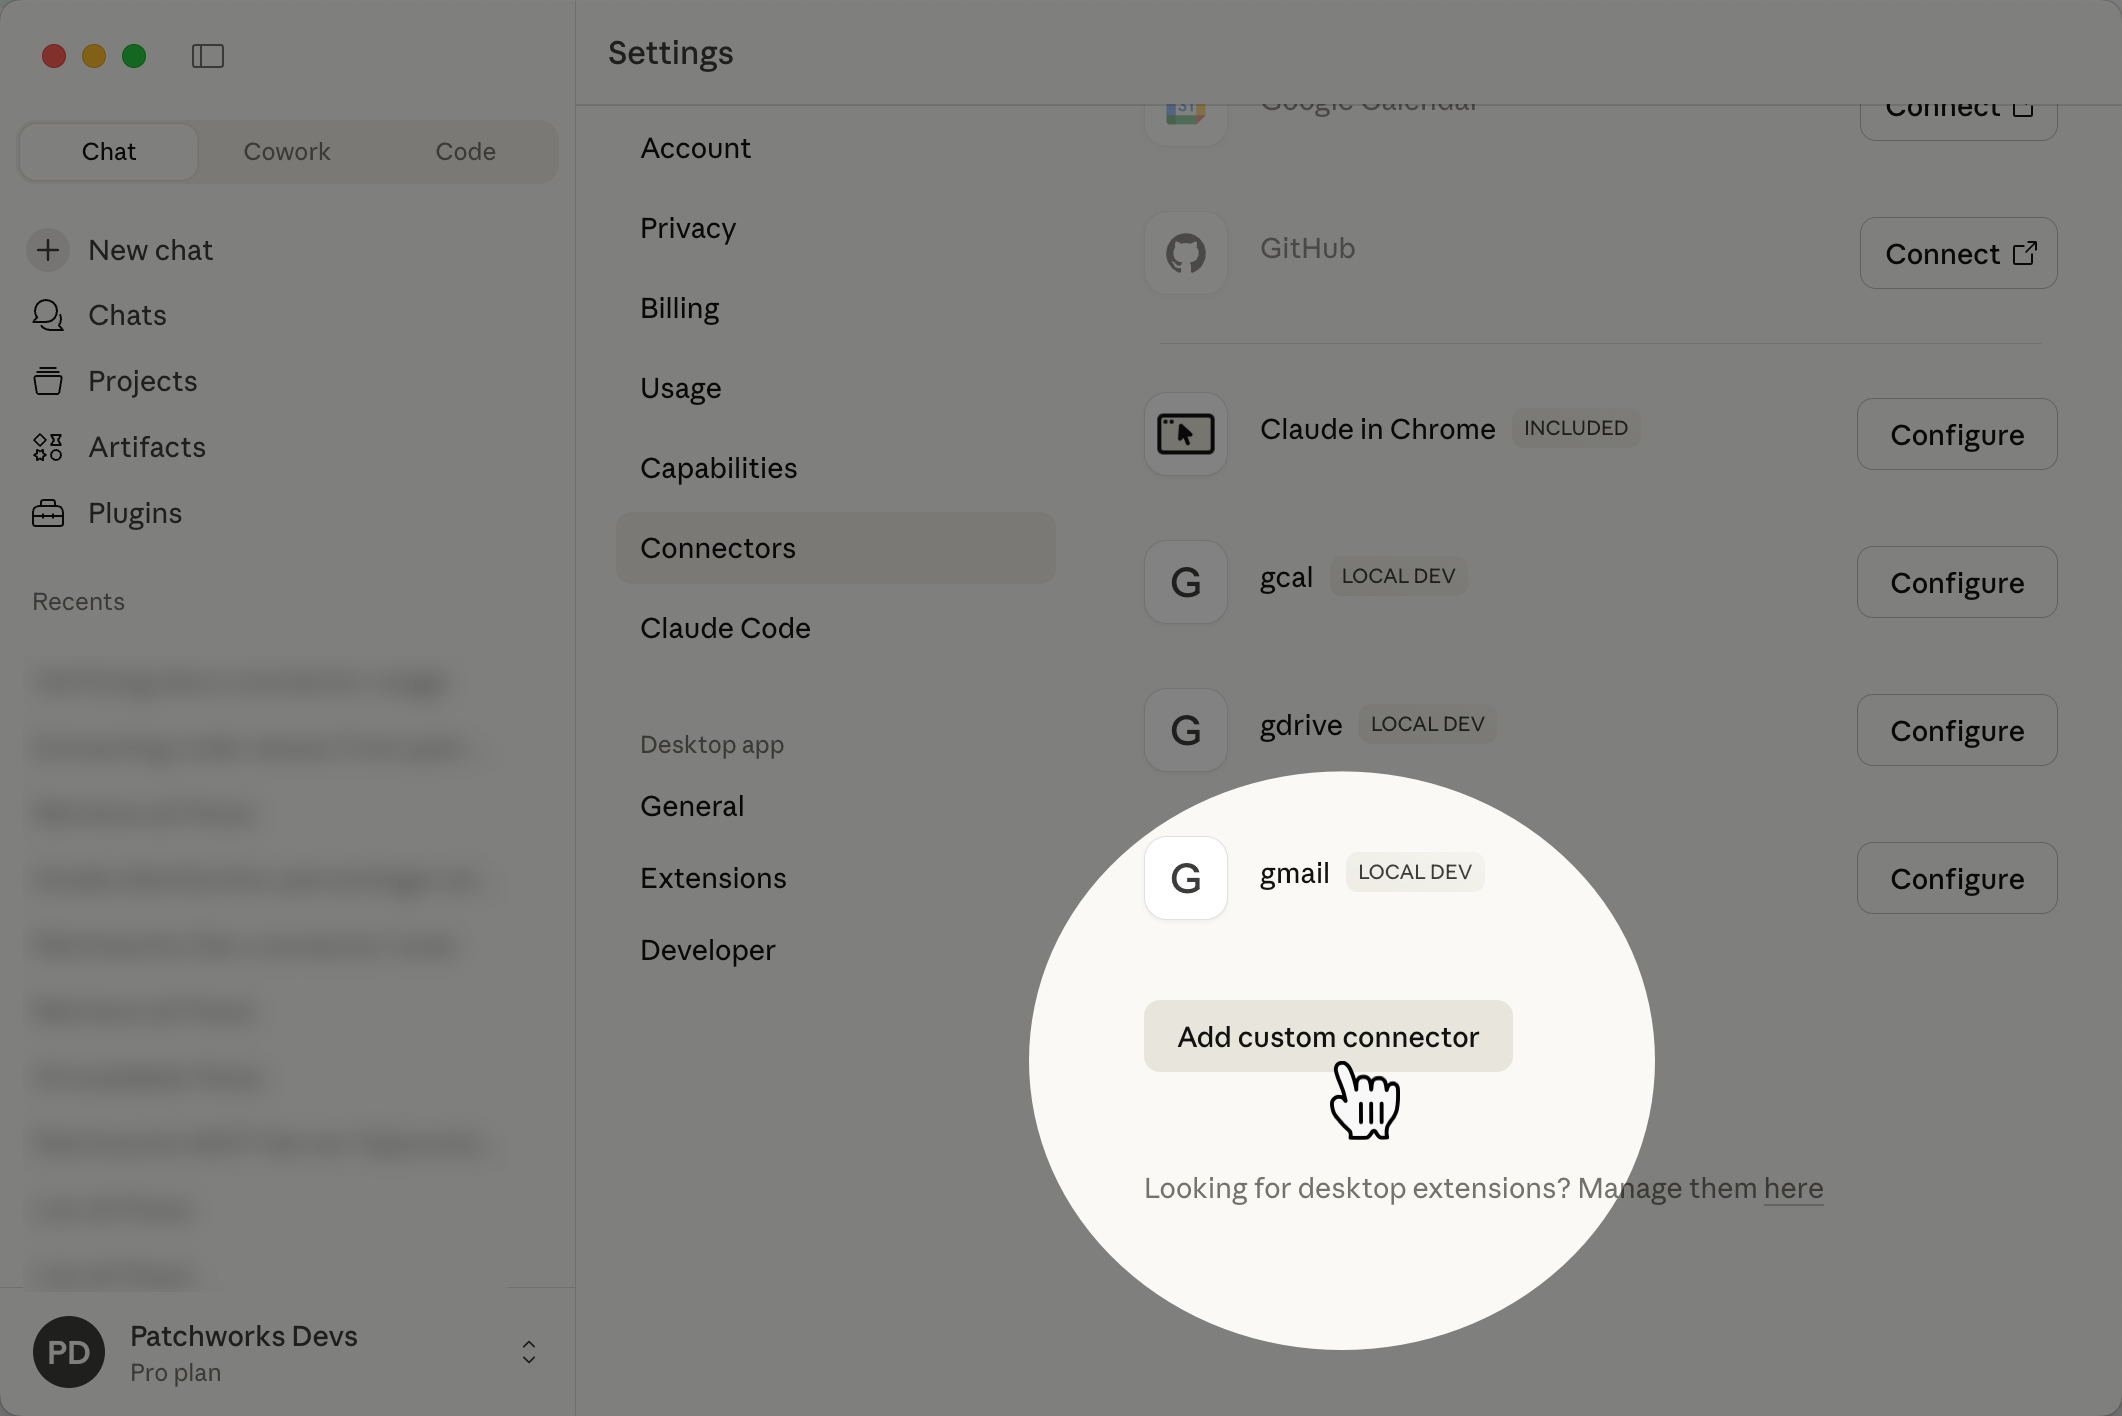Viewport: 2122px width, 1416px height.
Task: Switch to the Cowork tab
Action: tap(287, 152)
